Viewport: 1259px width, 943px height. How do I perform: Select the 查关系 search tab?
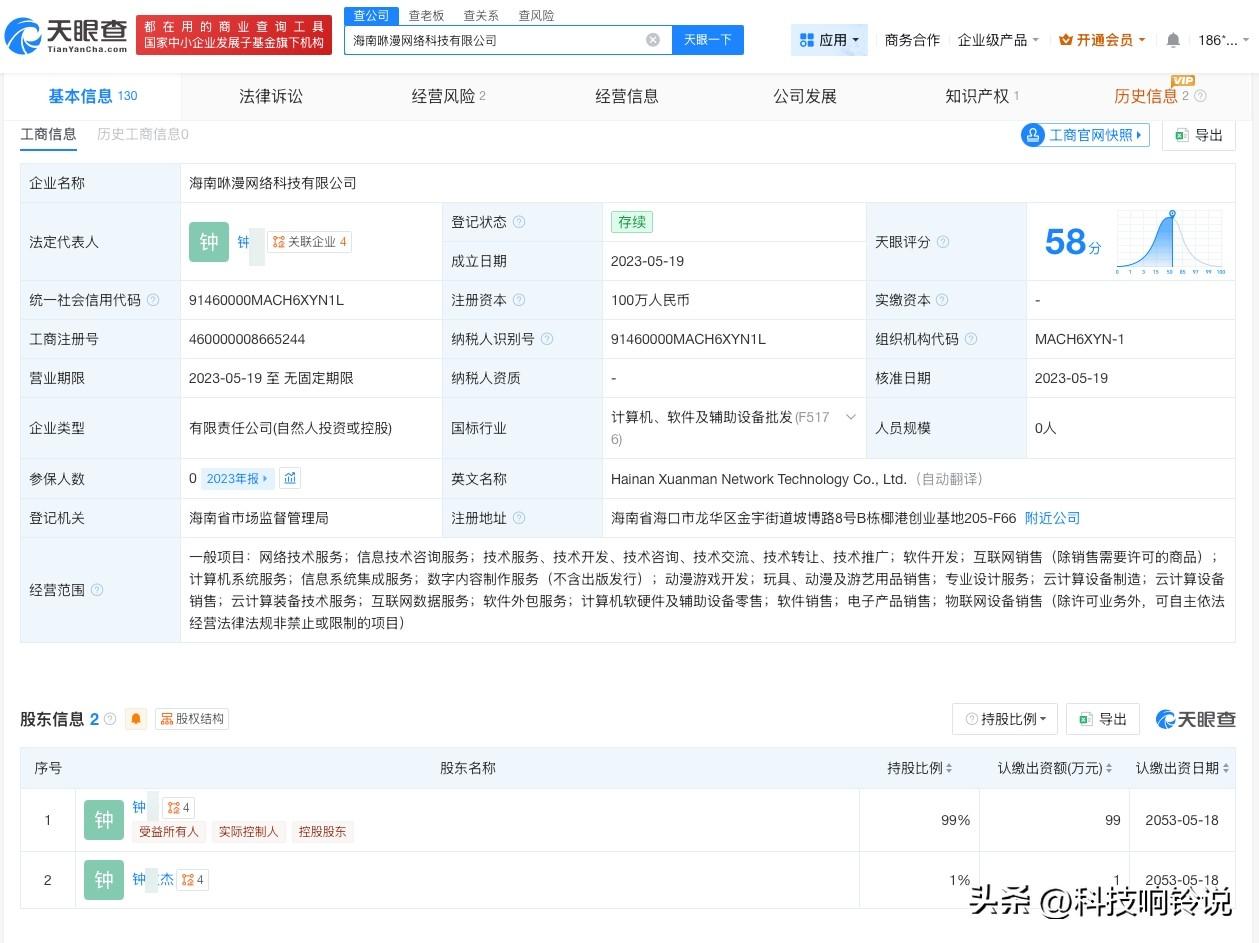[x=481, y=16]
